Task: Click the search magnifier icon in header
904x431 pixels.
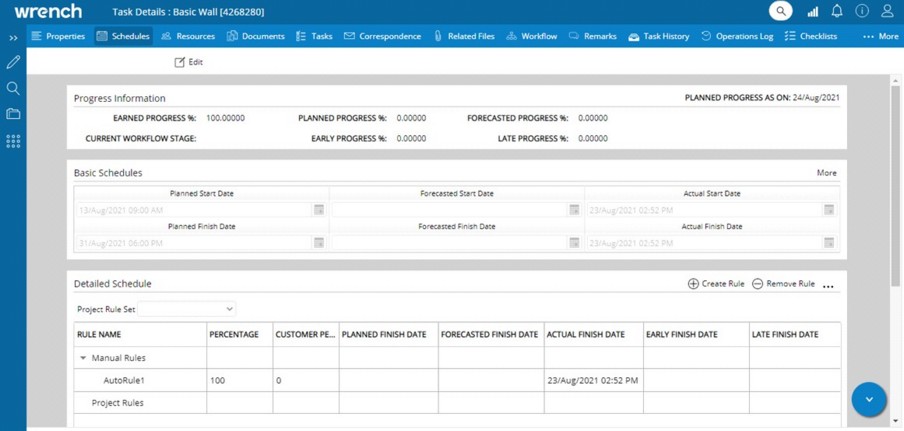Action: [780, 11]
